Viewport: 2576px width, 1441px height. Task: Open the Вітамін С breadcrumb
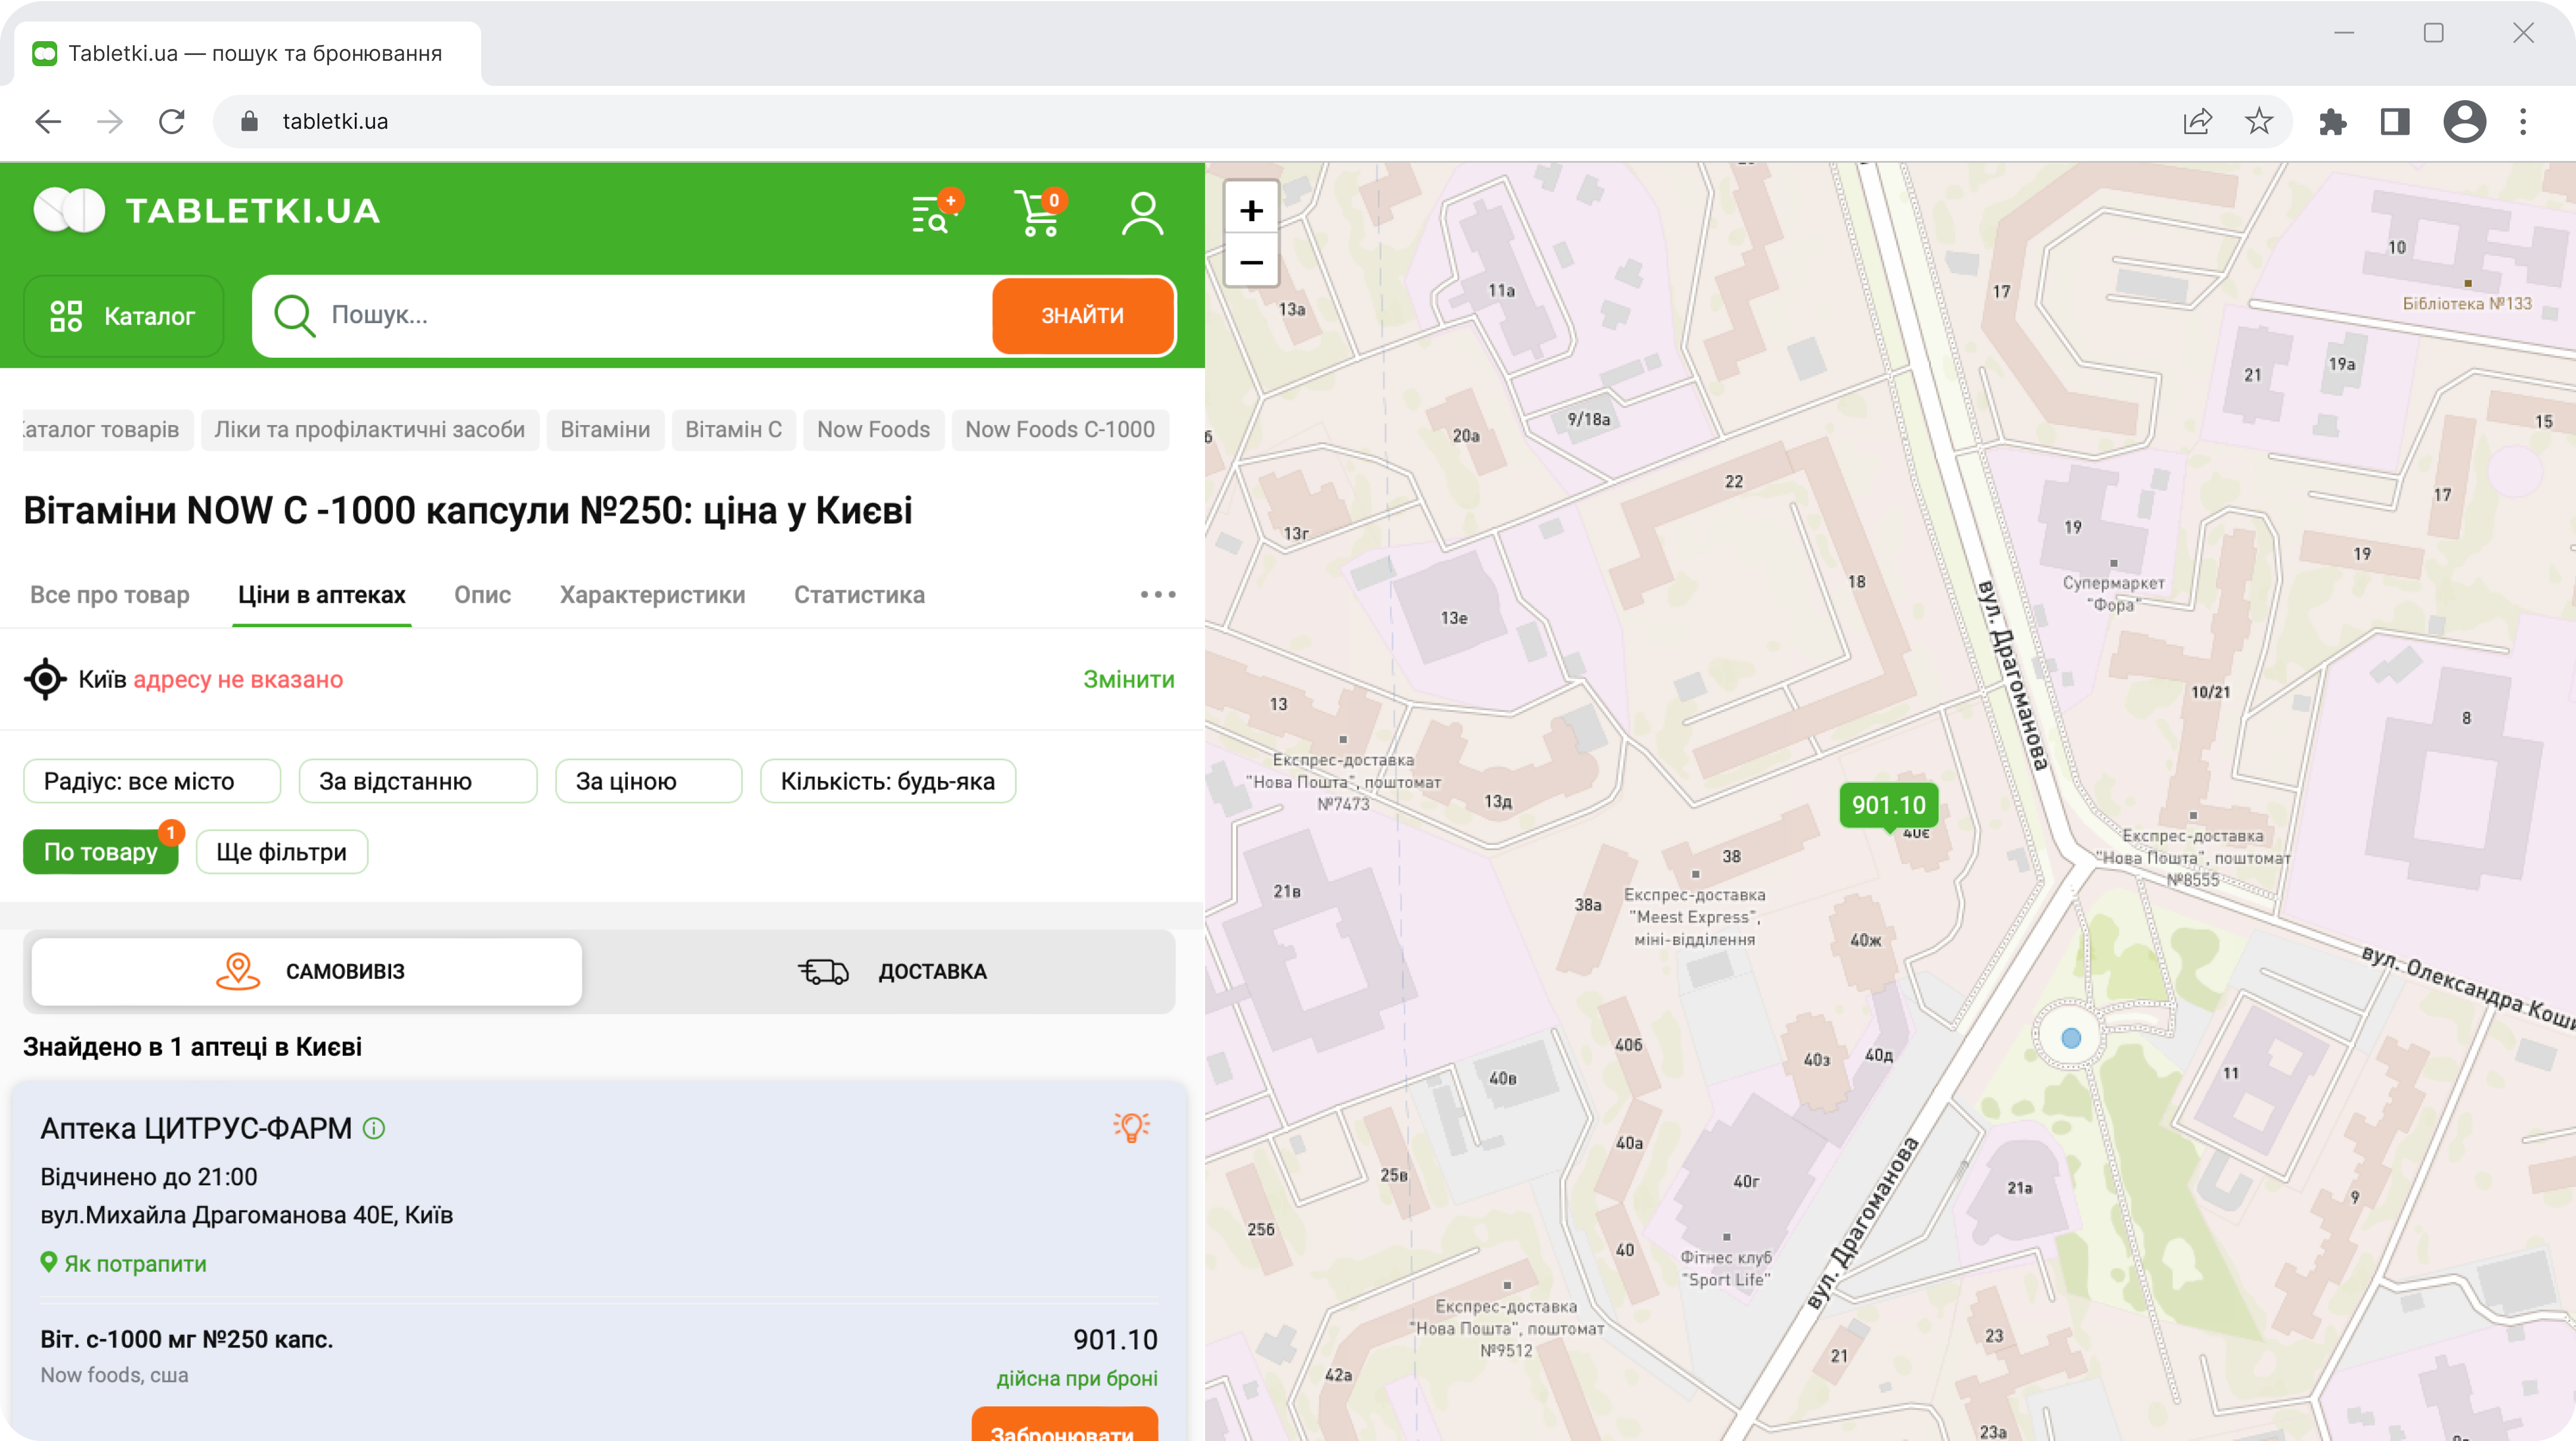733,429
